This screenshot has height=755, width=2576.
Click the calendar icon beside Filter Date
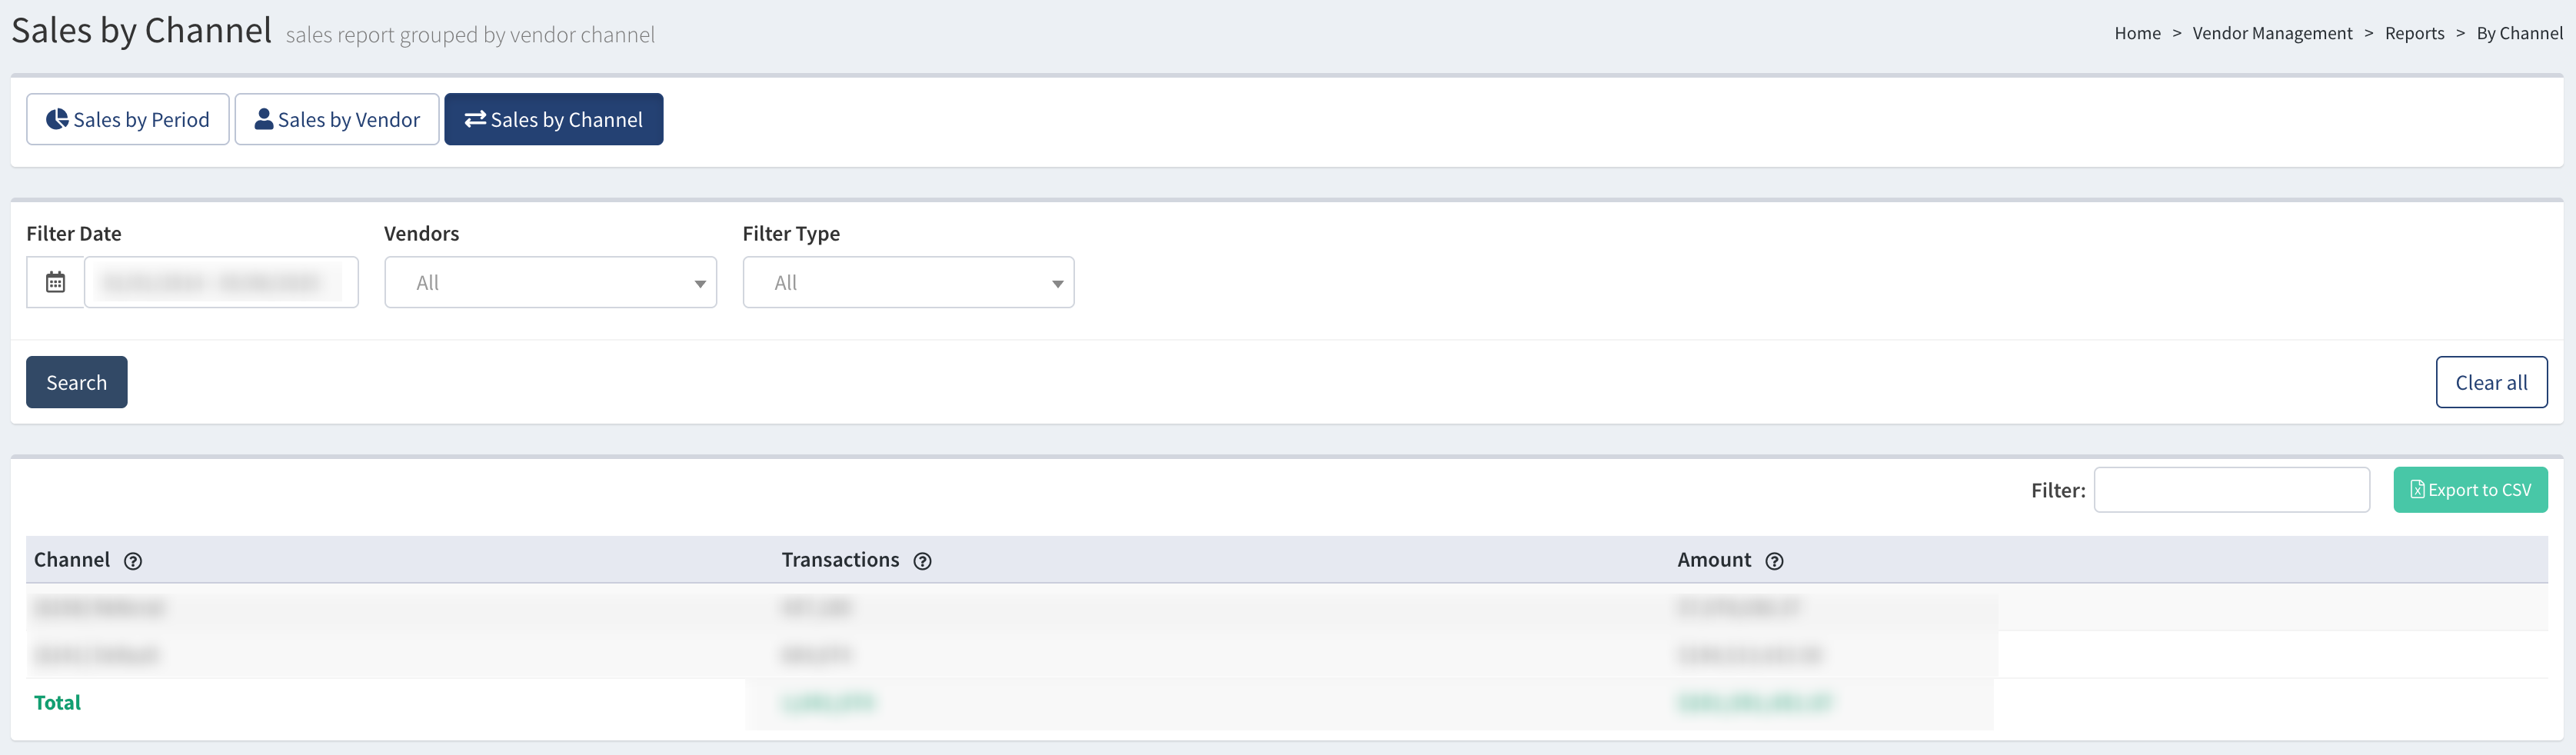click(x=56, y=282)
